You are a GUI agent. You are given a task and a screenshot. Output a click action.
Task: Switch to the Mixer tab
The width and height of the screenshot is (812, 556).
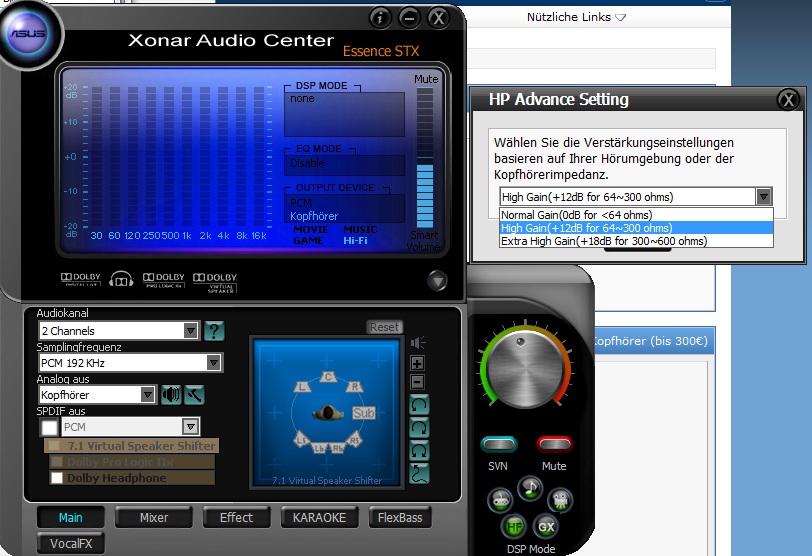pos(154,517)
